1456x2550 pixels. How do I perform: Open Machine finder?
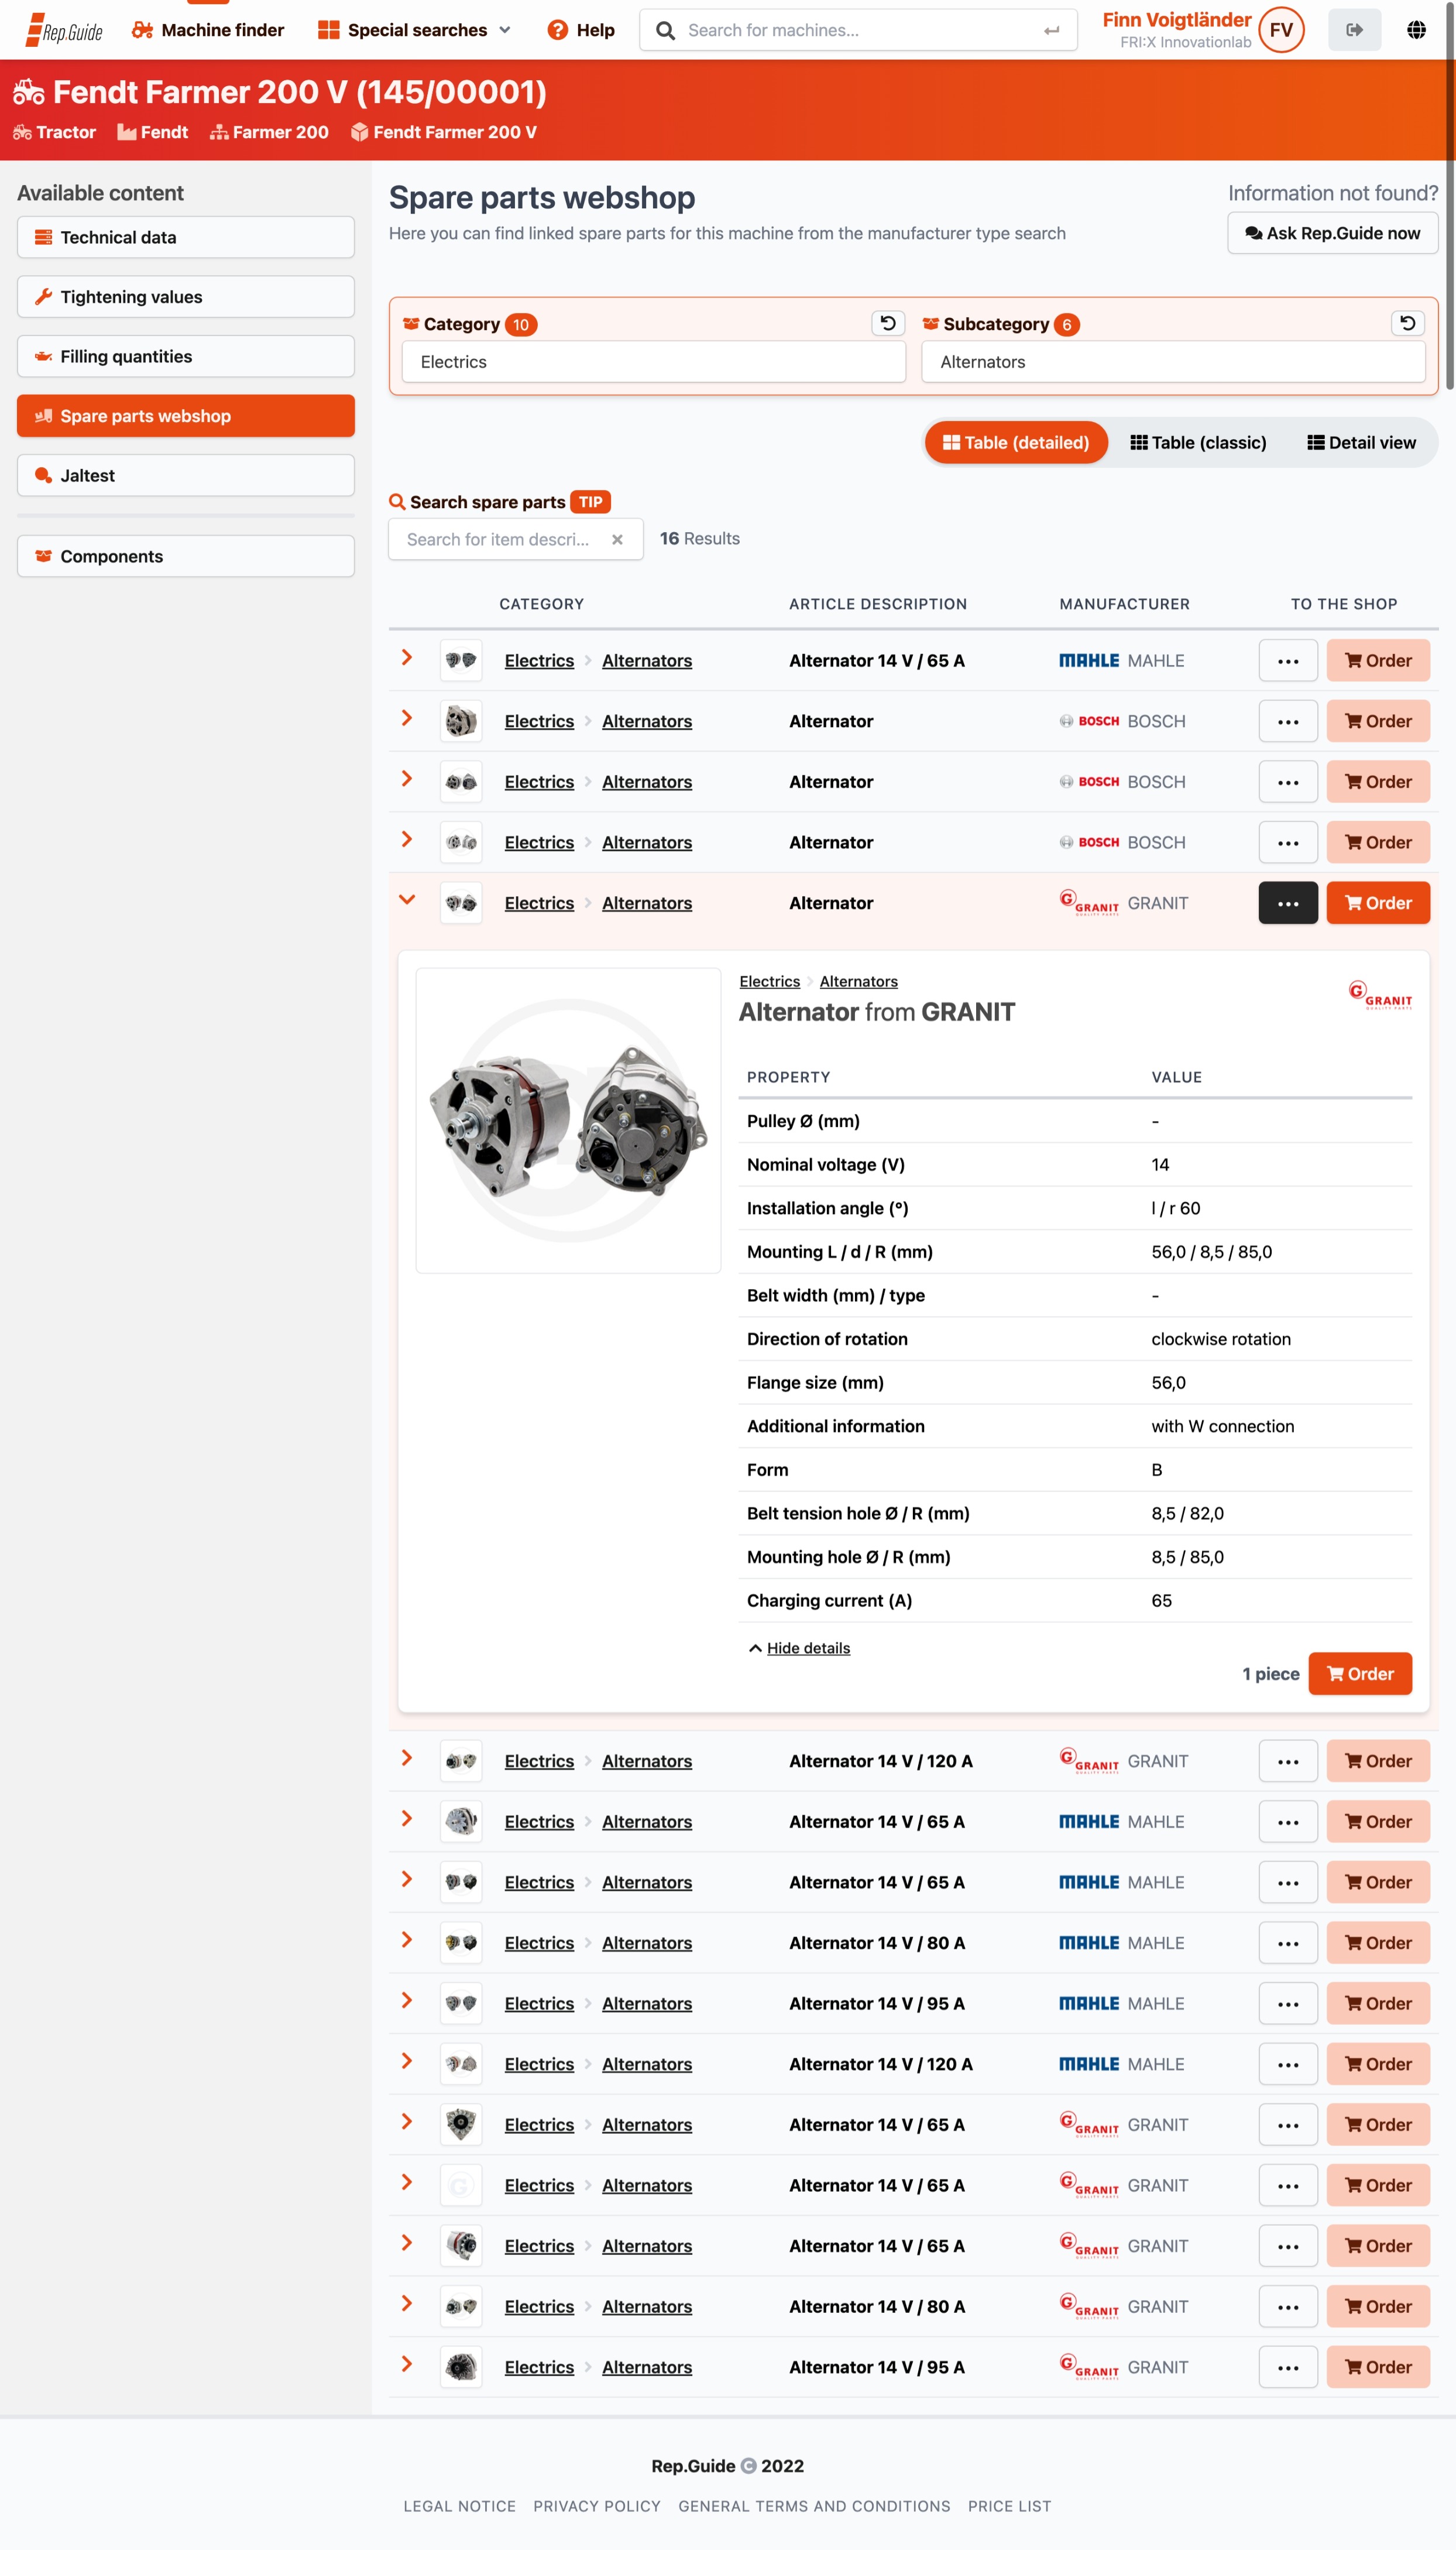pyautogui.click(x=208, y=30)
